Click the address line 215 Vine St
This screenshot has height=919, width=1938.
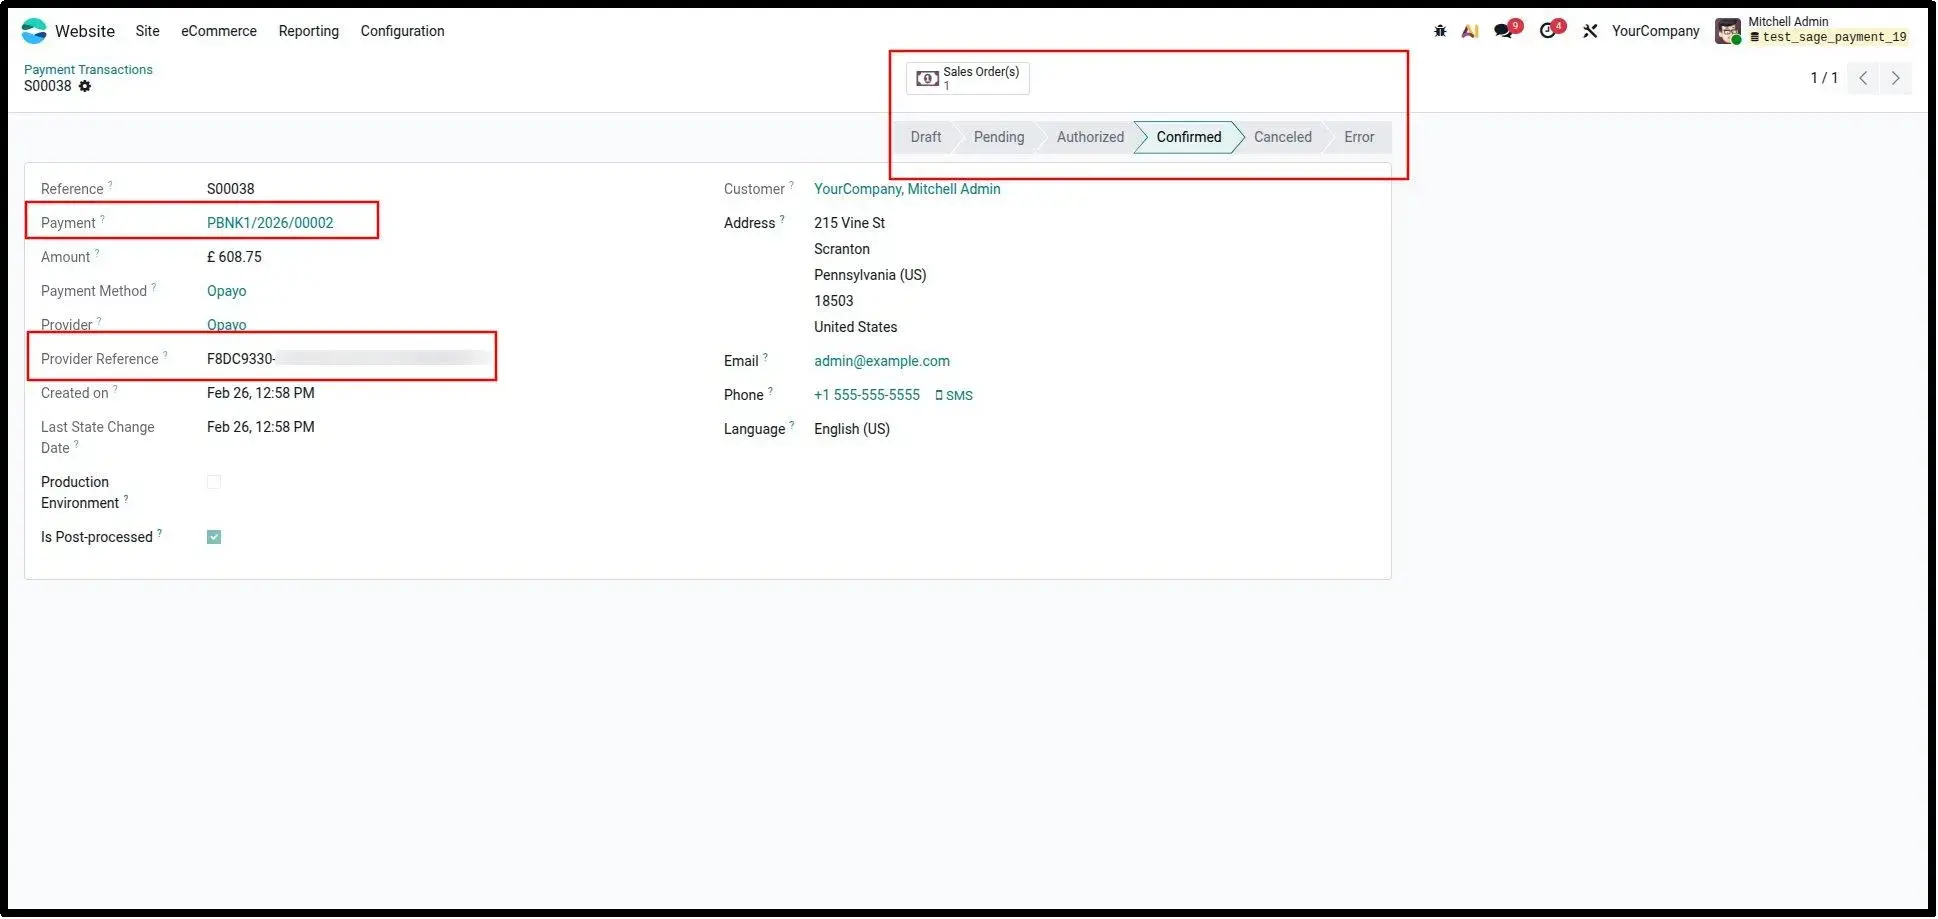click(850, 223)
